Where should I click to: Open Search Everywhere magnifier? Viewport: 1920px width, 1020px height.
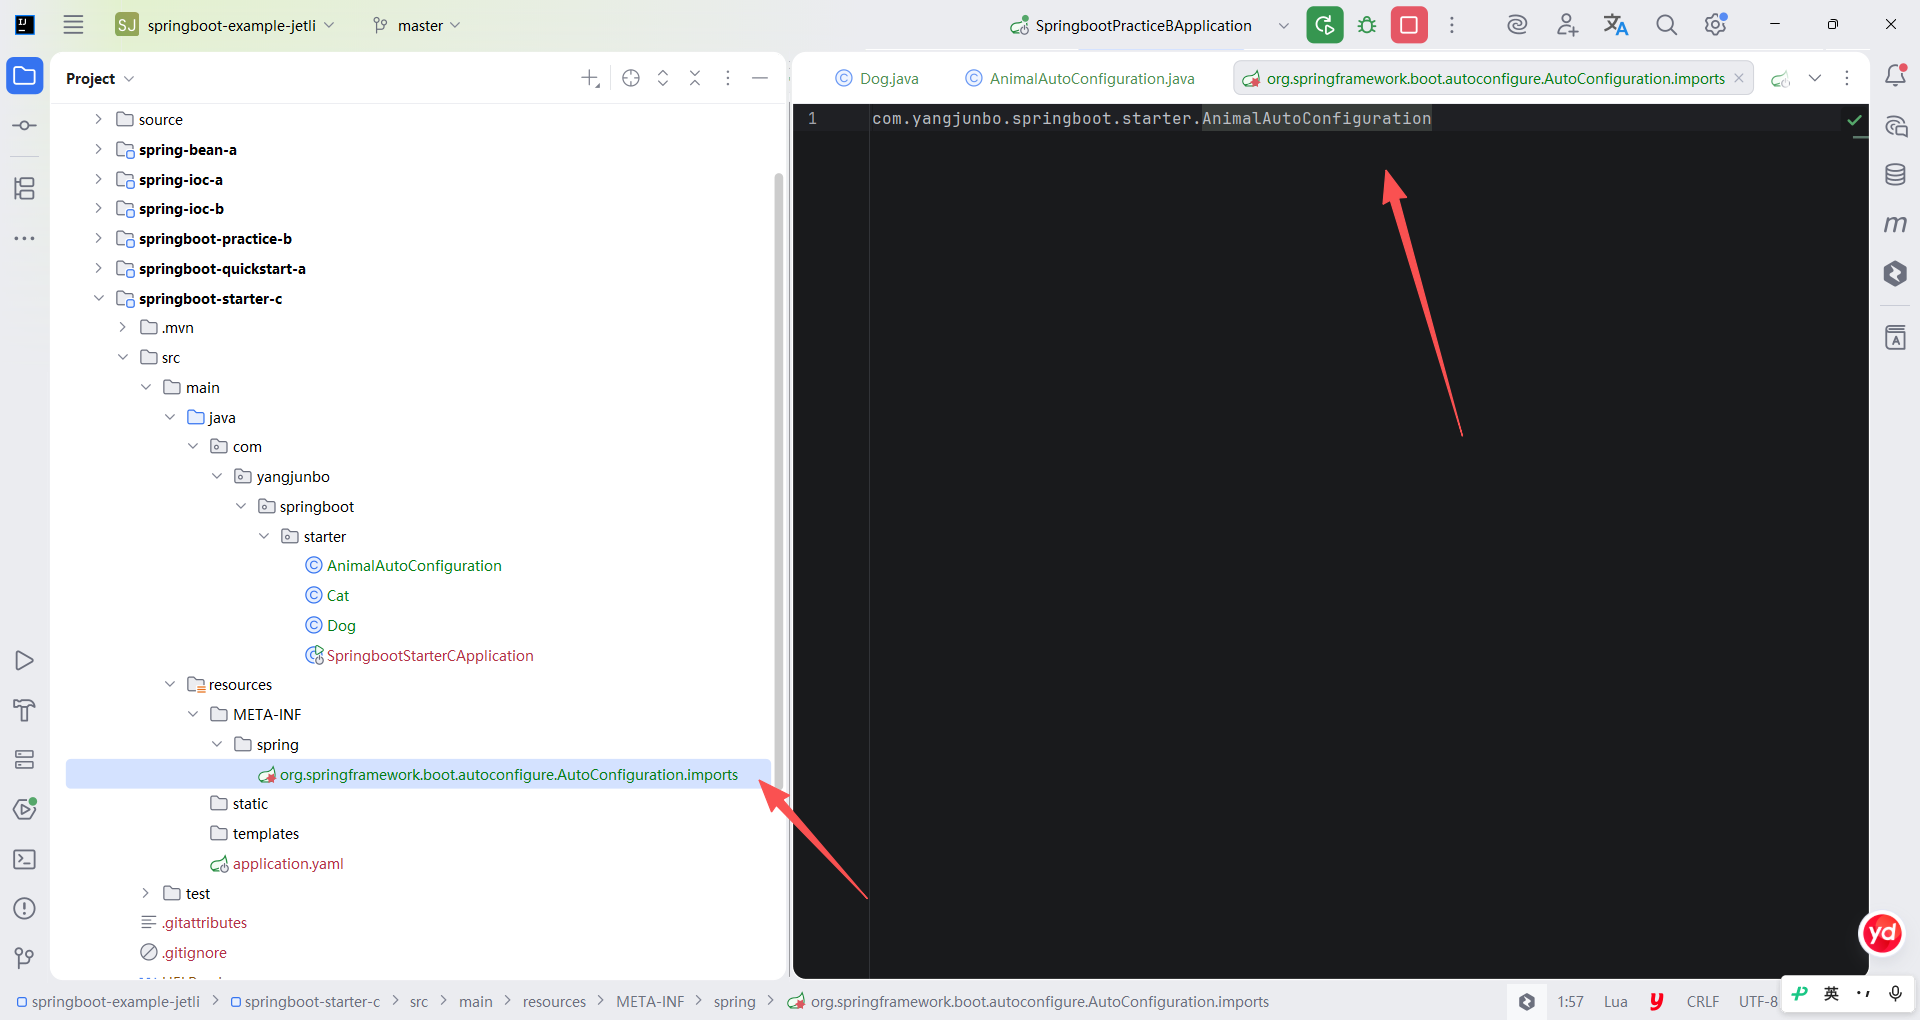[x=1666, y=25]
